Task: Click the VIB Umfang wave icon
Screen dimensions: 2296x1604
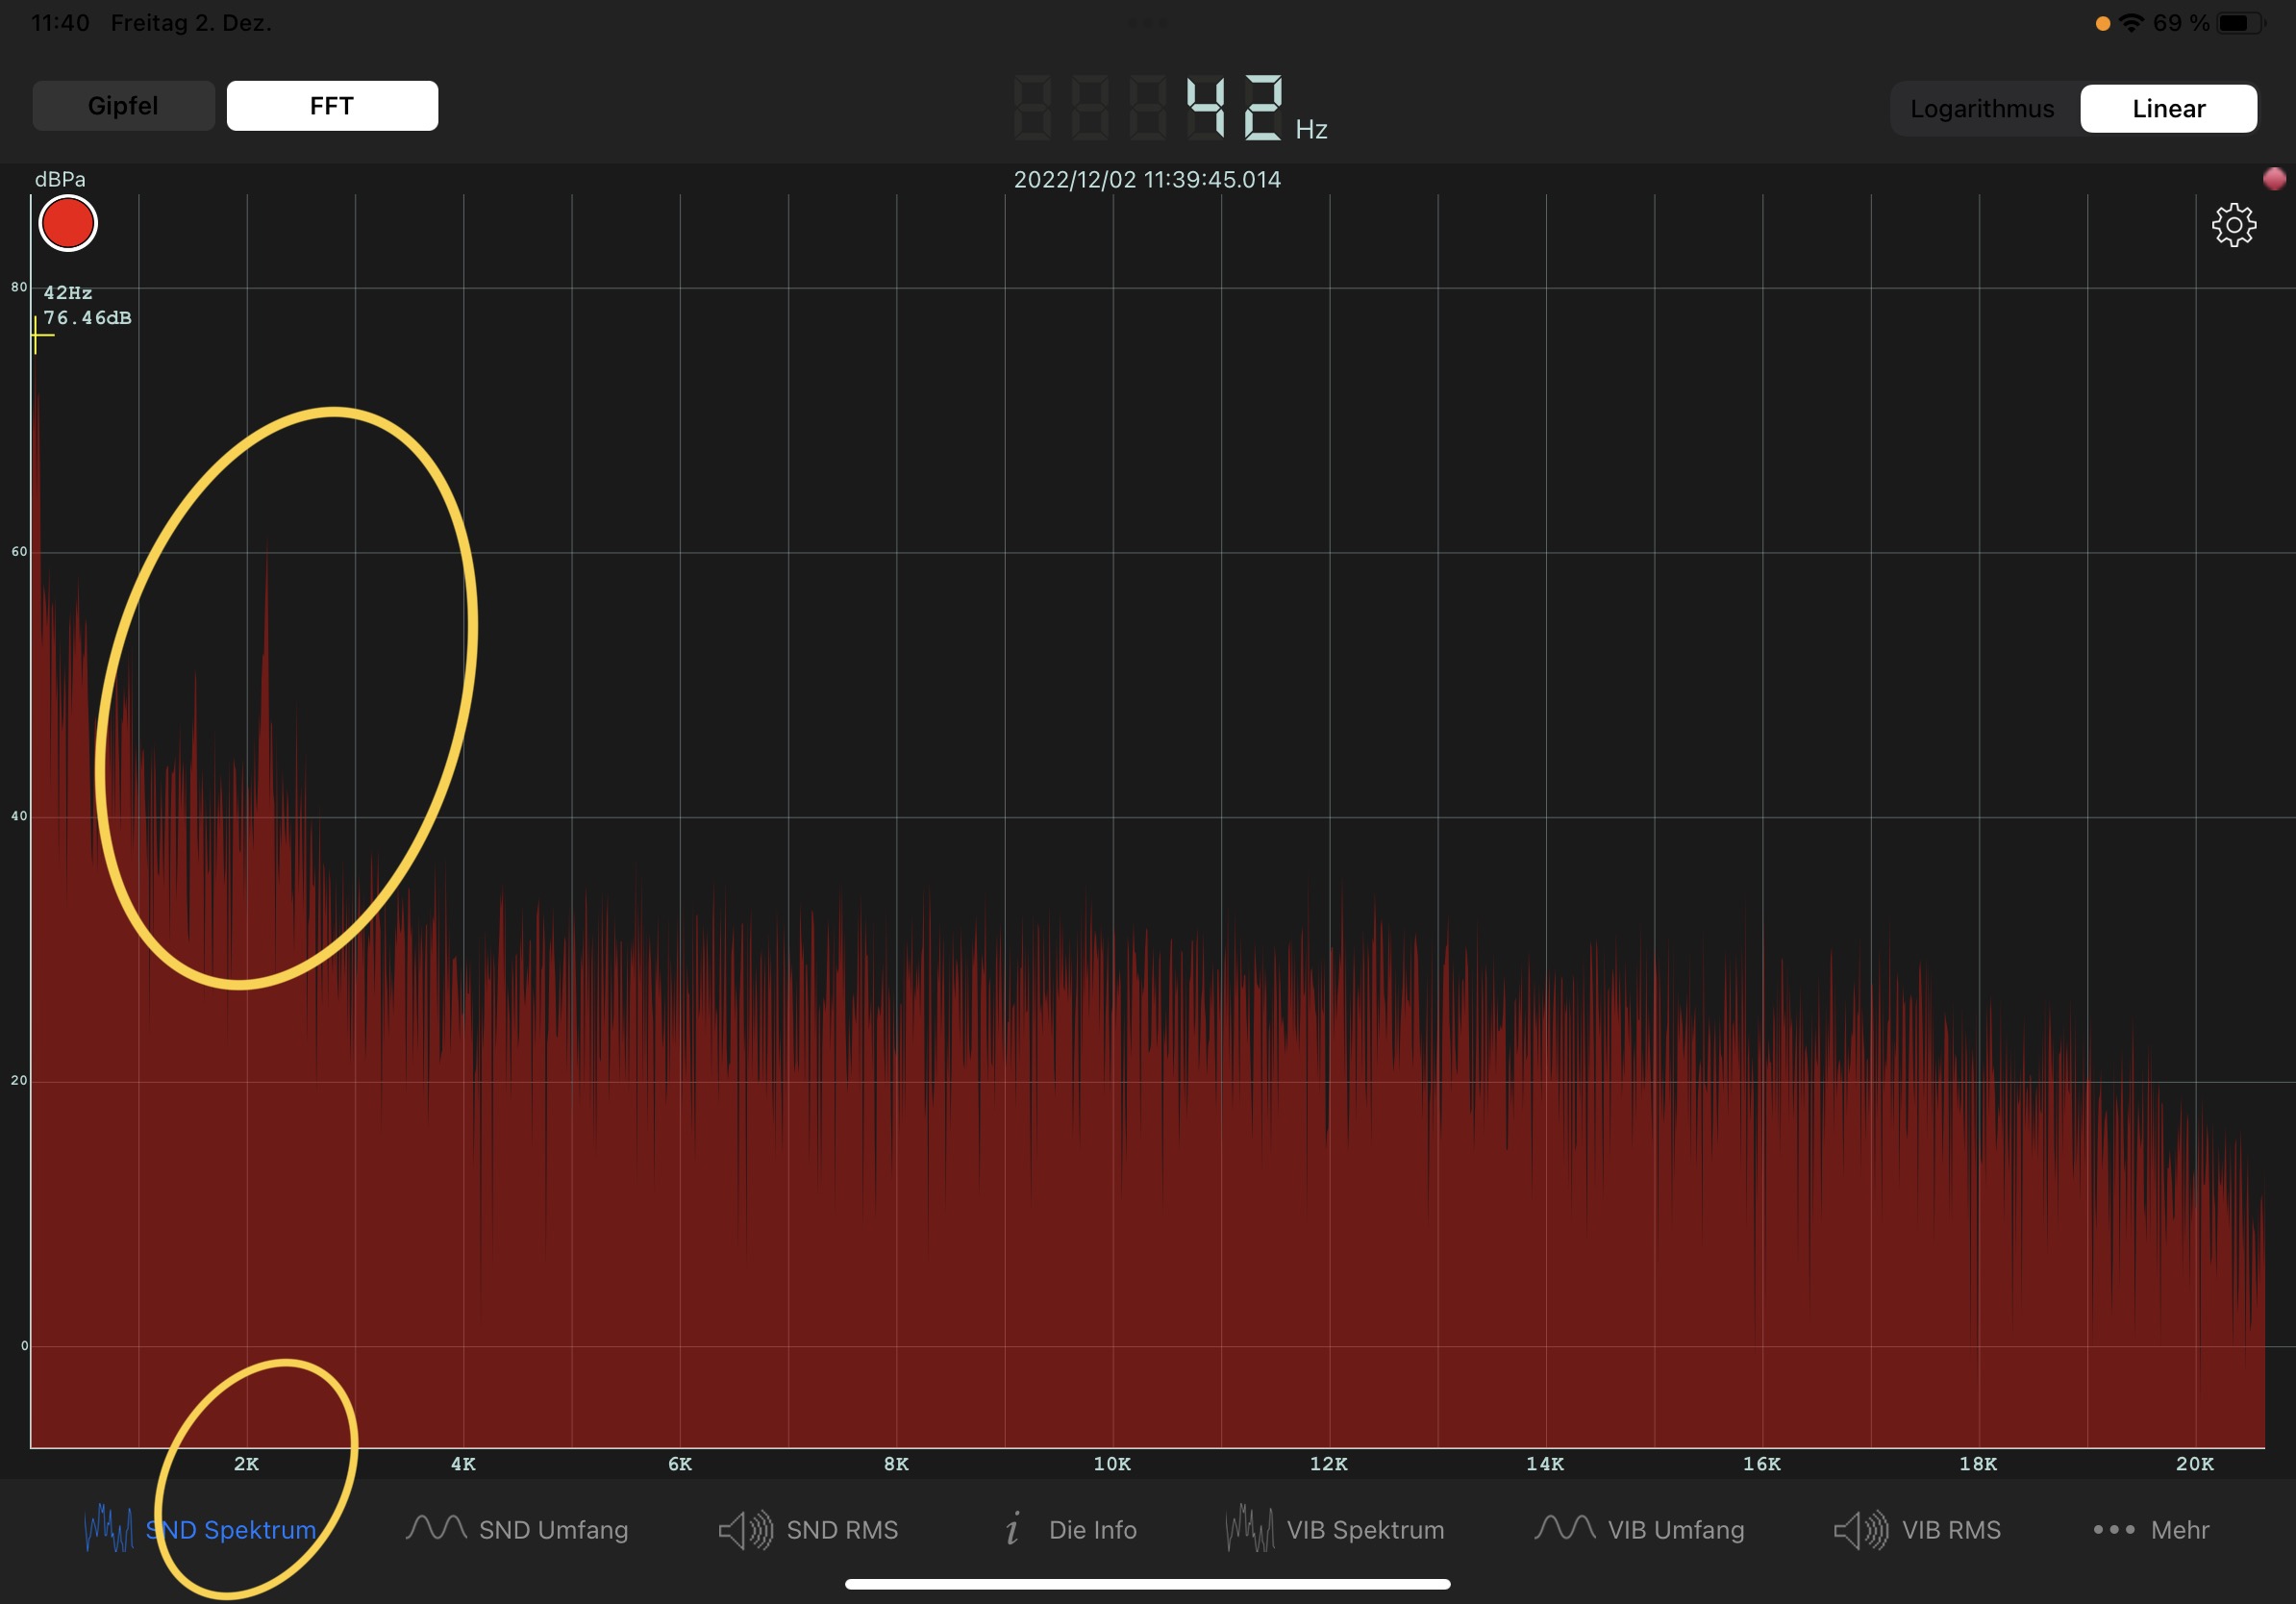Action: tap(1565, 1529)
